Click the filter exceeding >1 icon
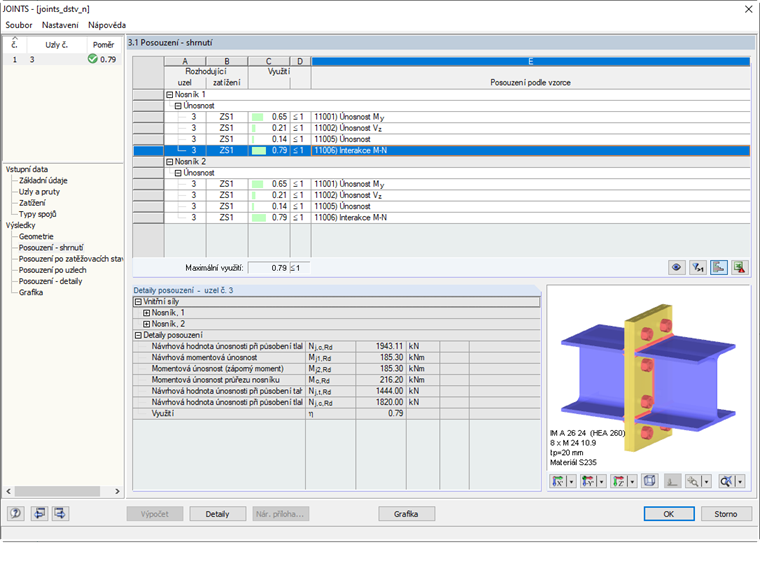The image size is (760, 570). pos(697,267)
